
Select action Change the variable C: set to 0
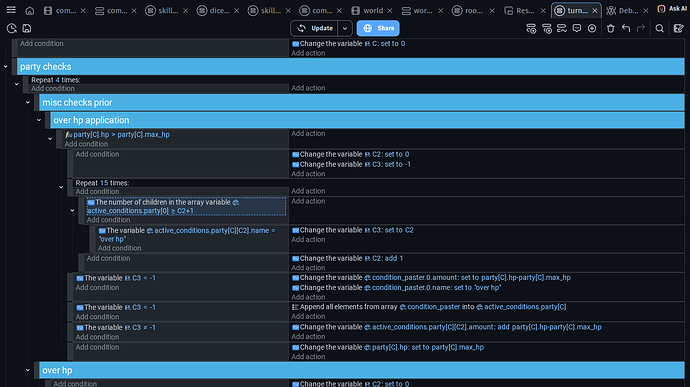tap(349, 44)
